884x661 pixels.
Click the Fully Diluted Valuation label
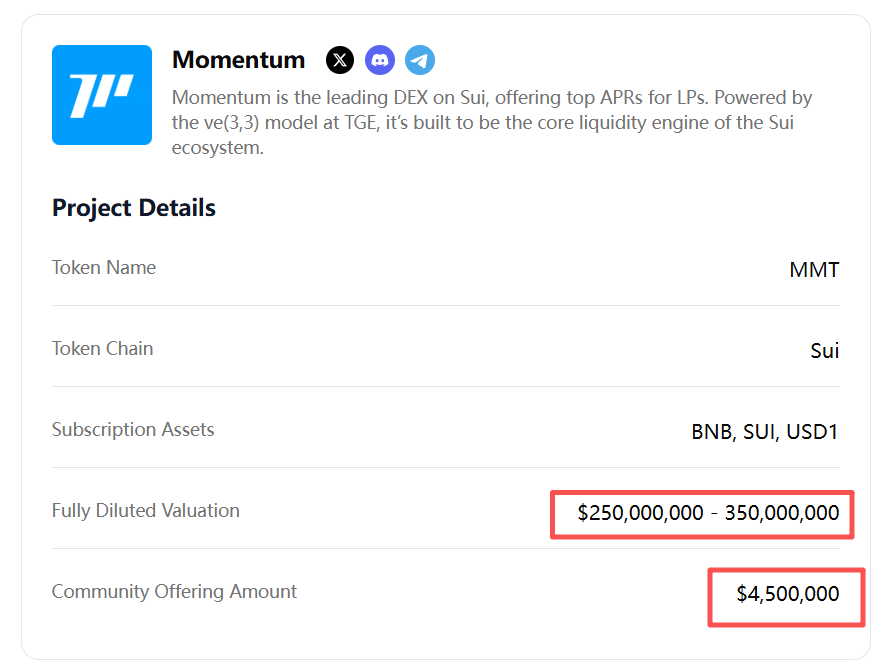click(x=146, y=510)
